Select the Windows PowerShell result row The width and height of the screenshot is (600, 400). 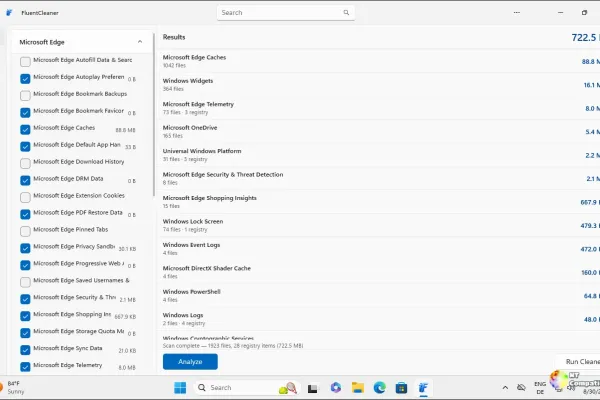click(x=381, y=295)
